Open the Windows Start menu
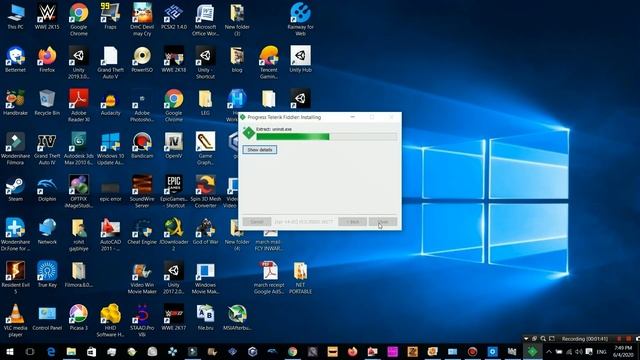This screenshot has height=360, width=640. pyautogui.click(x=10, y=351)
